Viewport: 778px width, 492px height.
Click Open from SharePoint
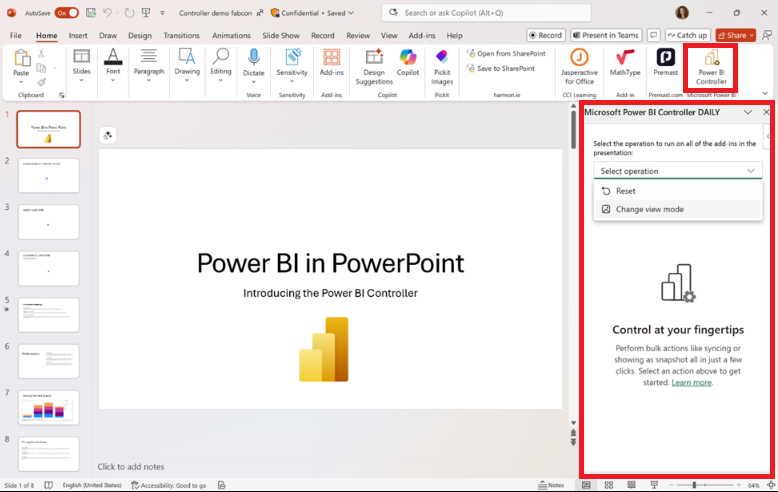click(506, 54)
